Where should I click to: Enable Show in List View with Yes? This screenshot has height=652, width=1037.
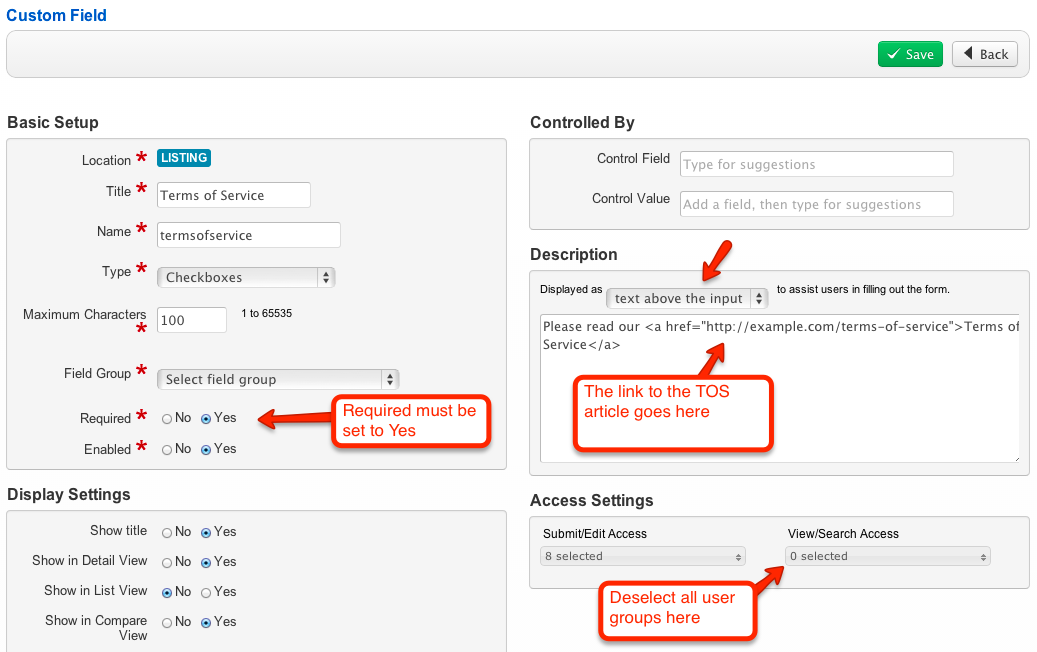pyautogui.click(x=206, y=592)
